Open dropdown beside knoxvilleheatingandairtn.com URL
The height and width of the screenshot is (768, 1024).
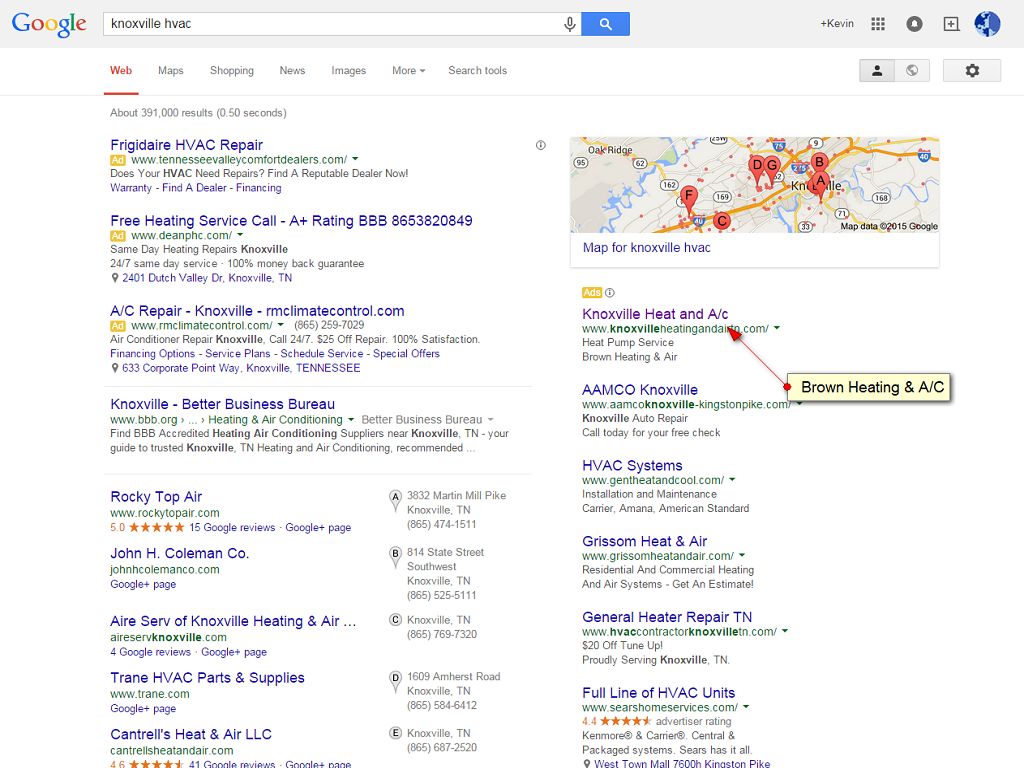pyautogui.click(x=777, y=328)
